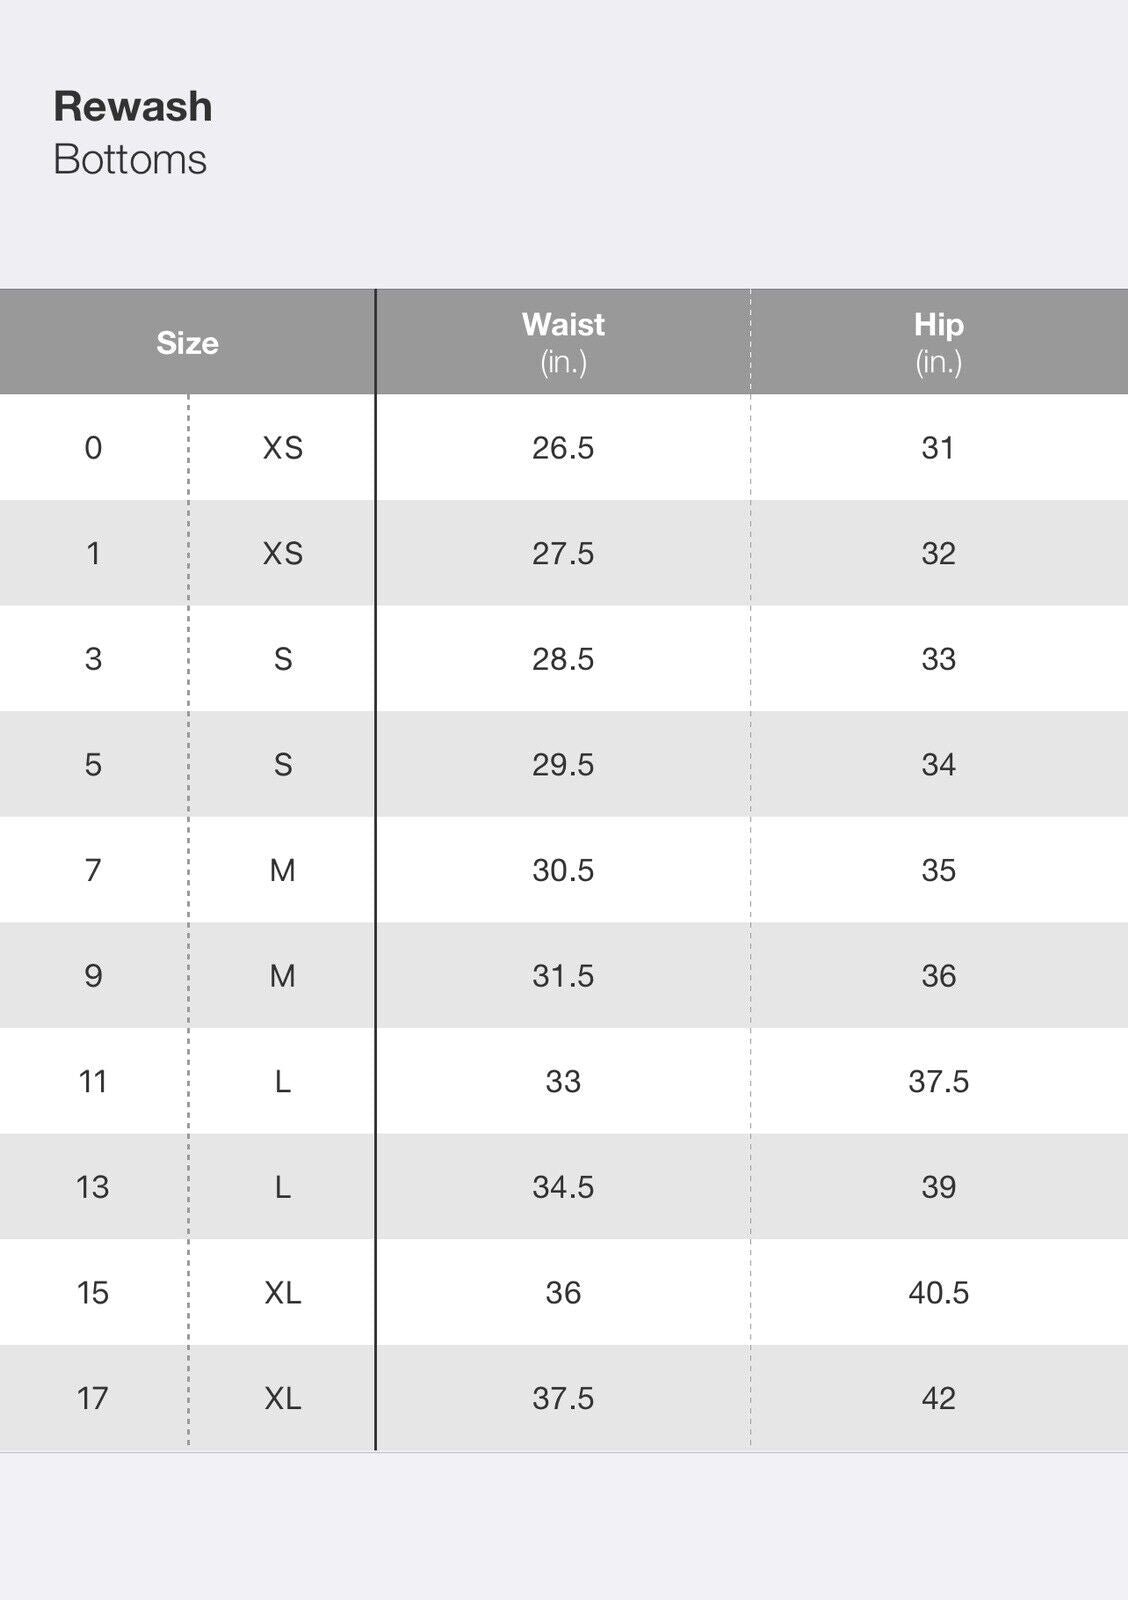Click the M label in size 9 row
This screenshot has height=1600, width=1128.
click(282, 976)
